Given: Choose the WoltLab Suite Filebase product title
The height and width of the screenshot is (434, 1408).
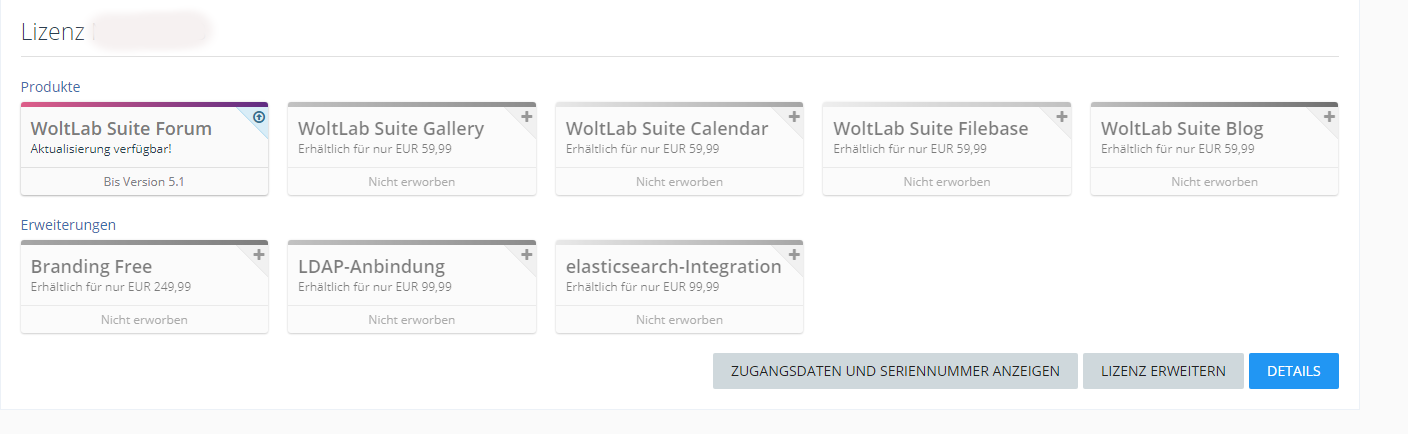Looking at the screenshot, I should pyautogui.click(x=930, y=129).
